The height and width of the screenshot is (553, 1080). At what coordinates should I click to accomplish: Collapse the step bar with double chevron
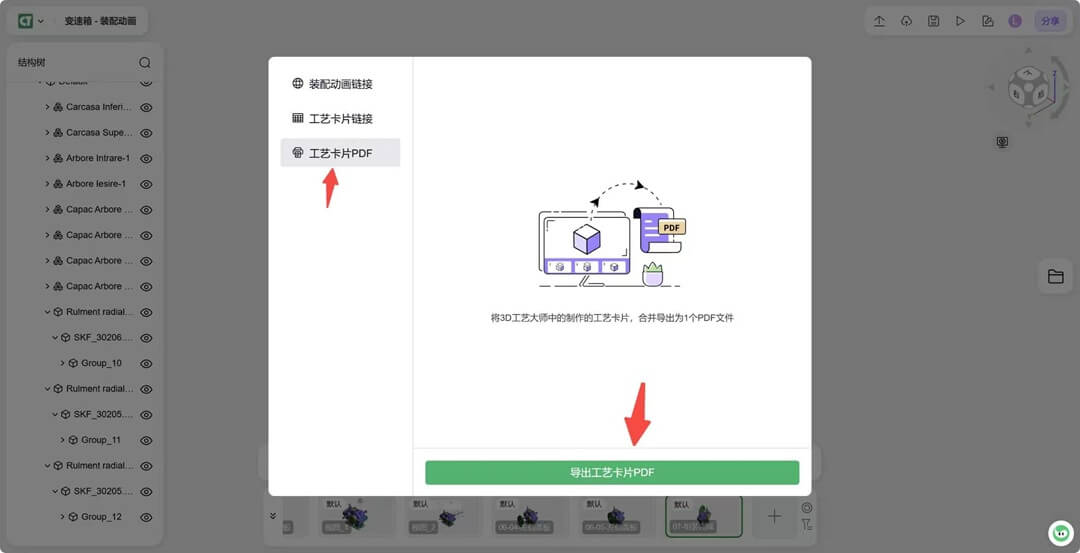click(273, 516)
